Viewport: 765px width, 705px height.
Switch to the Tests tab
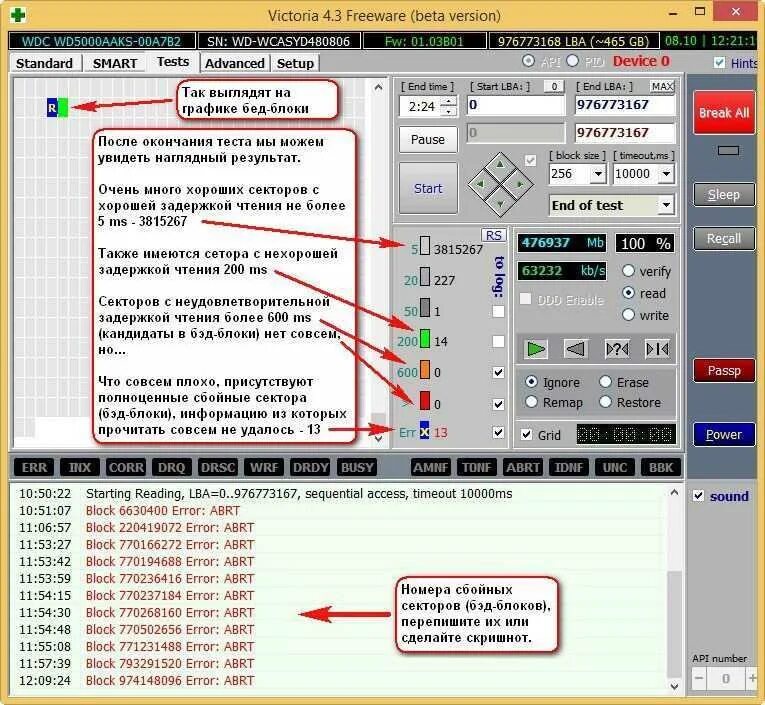pos(173,62)
